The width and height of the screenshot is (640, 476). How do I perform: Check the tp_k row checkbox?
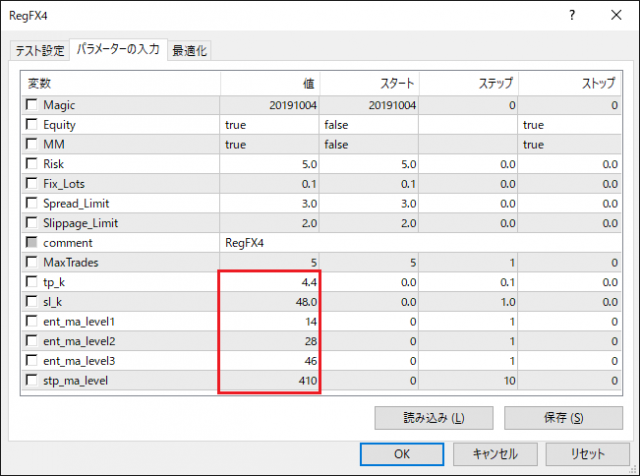pyautogui.click(x=31, y=282)
